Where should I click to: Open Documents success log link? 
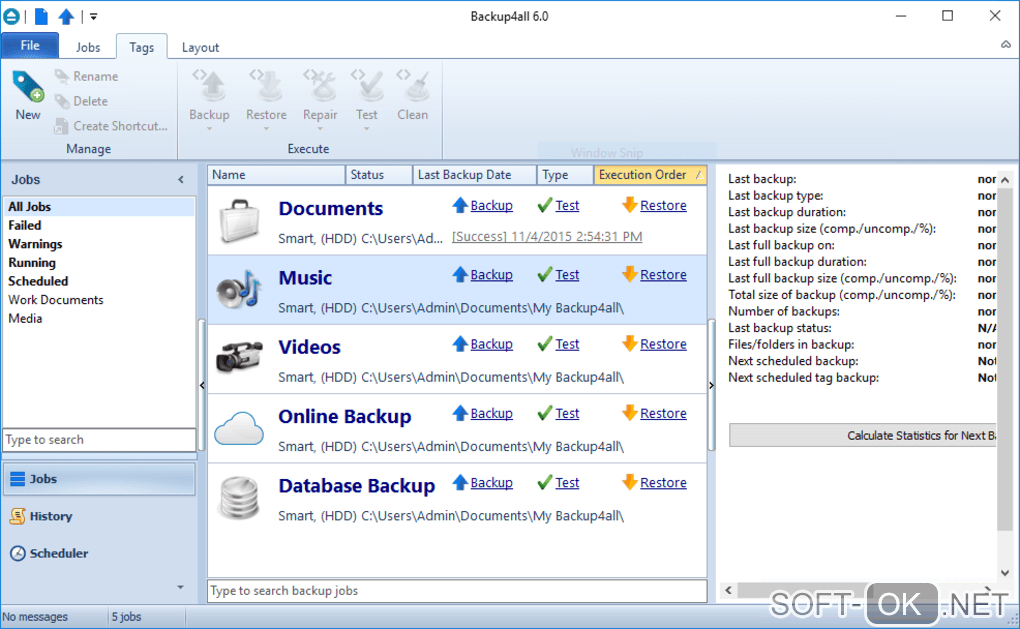click(547, 237)
